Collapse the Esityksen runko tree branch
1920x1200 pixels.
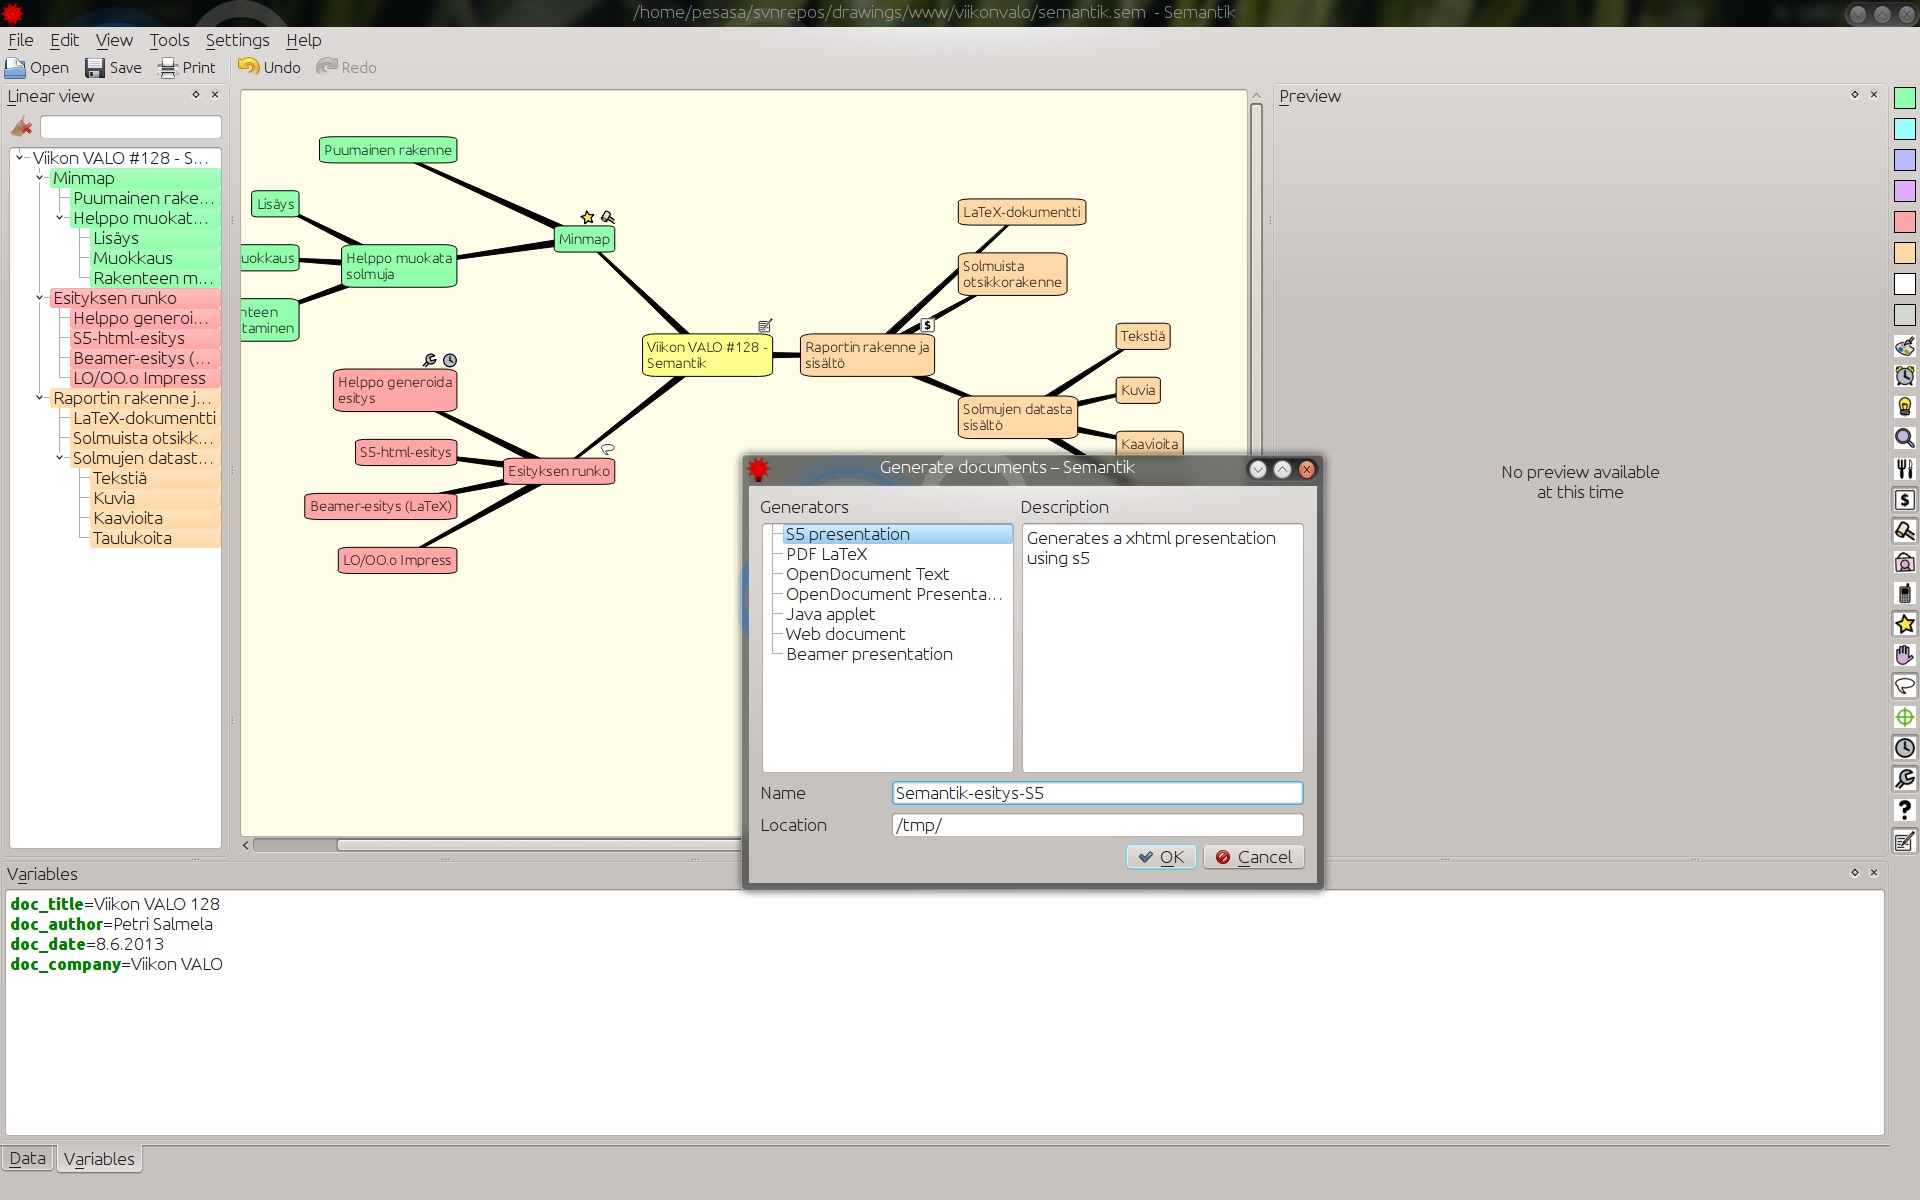[40, 298]
